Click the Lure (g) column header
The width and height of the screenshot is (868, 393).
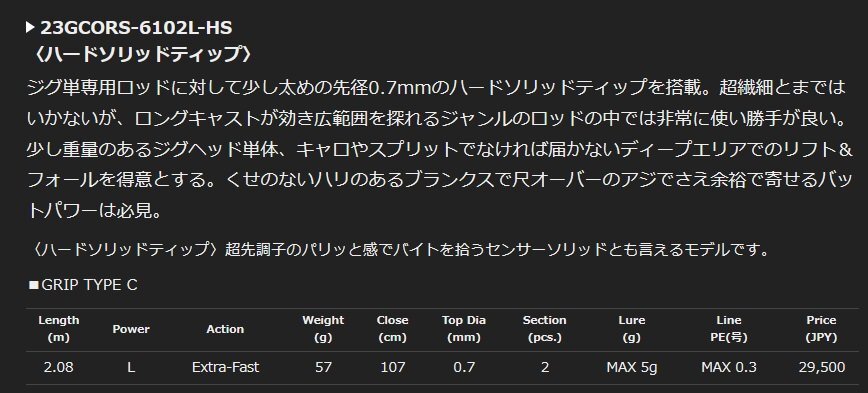632,329
